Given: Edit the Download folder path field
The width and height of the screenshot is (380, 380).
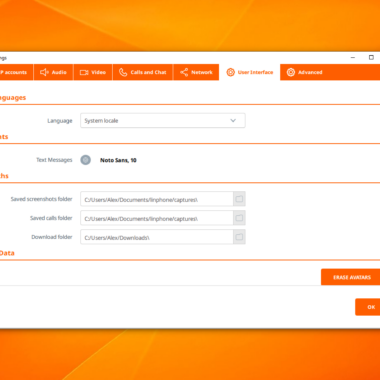Looking at the screenshot, I should click(157, 237).
